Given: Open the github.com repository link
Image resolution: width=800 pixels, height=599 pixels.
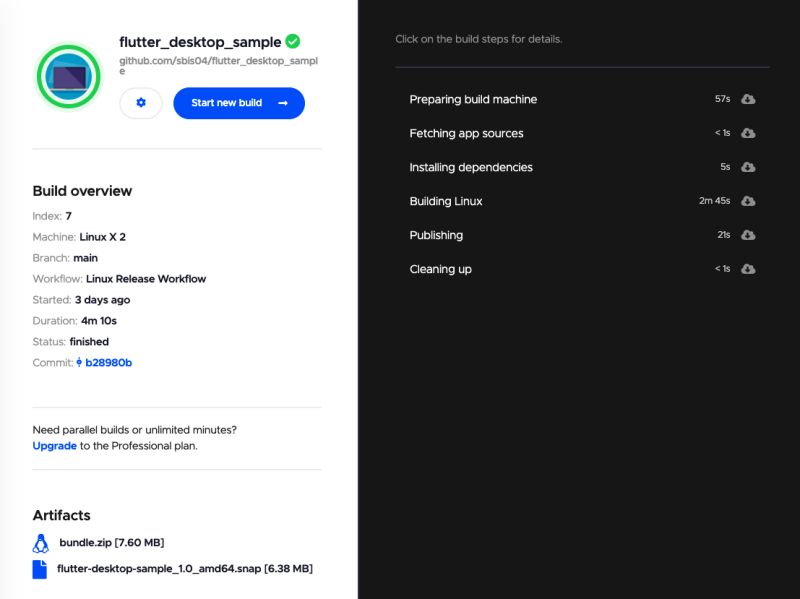Looking at the screenshot, I should click(x=213, y=64).
